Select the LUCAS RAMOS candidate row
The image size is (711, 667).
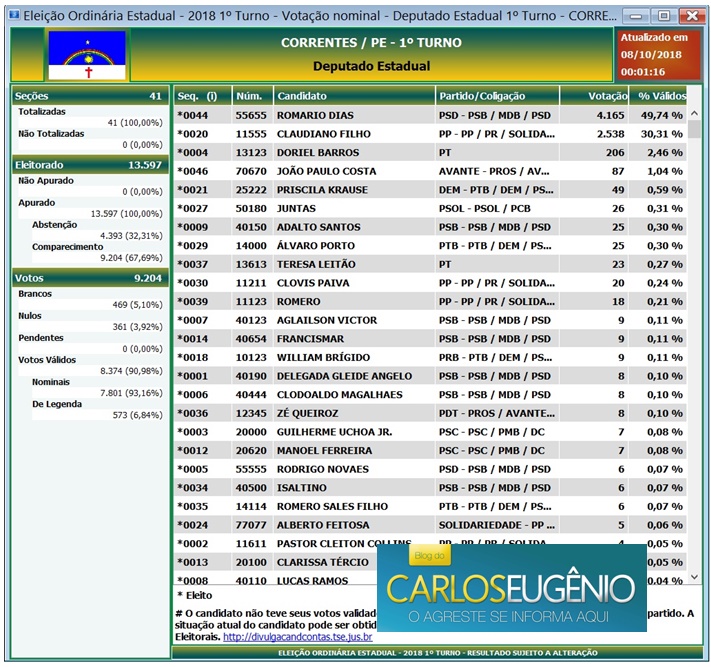click(x=275, y=579)
